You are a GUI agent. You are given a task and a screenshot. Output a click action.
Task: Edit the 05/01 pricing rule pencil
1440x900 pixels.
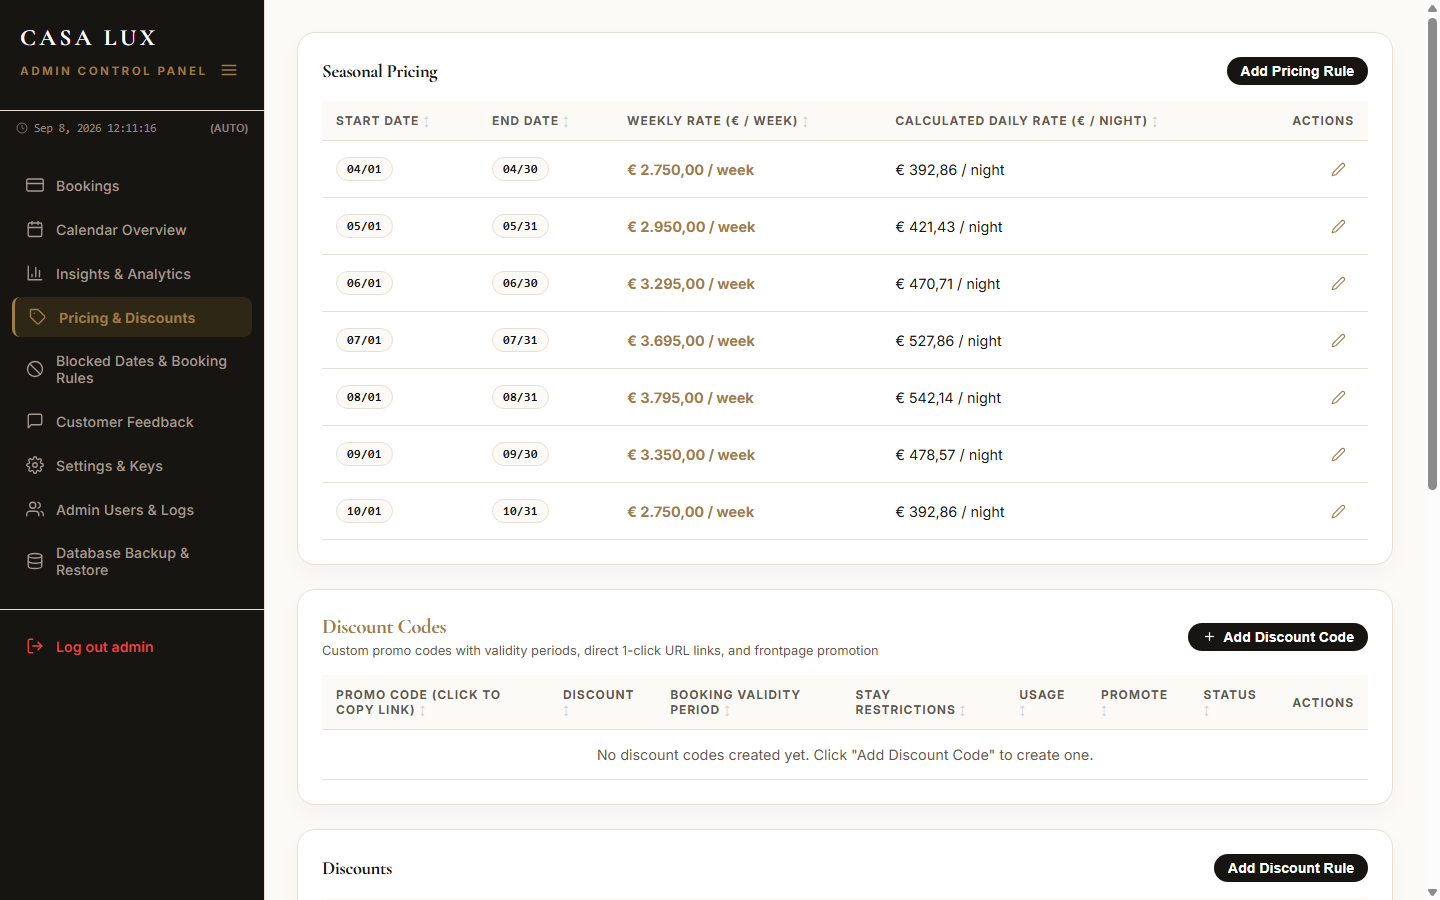click(1338, 227)
